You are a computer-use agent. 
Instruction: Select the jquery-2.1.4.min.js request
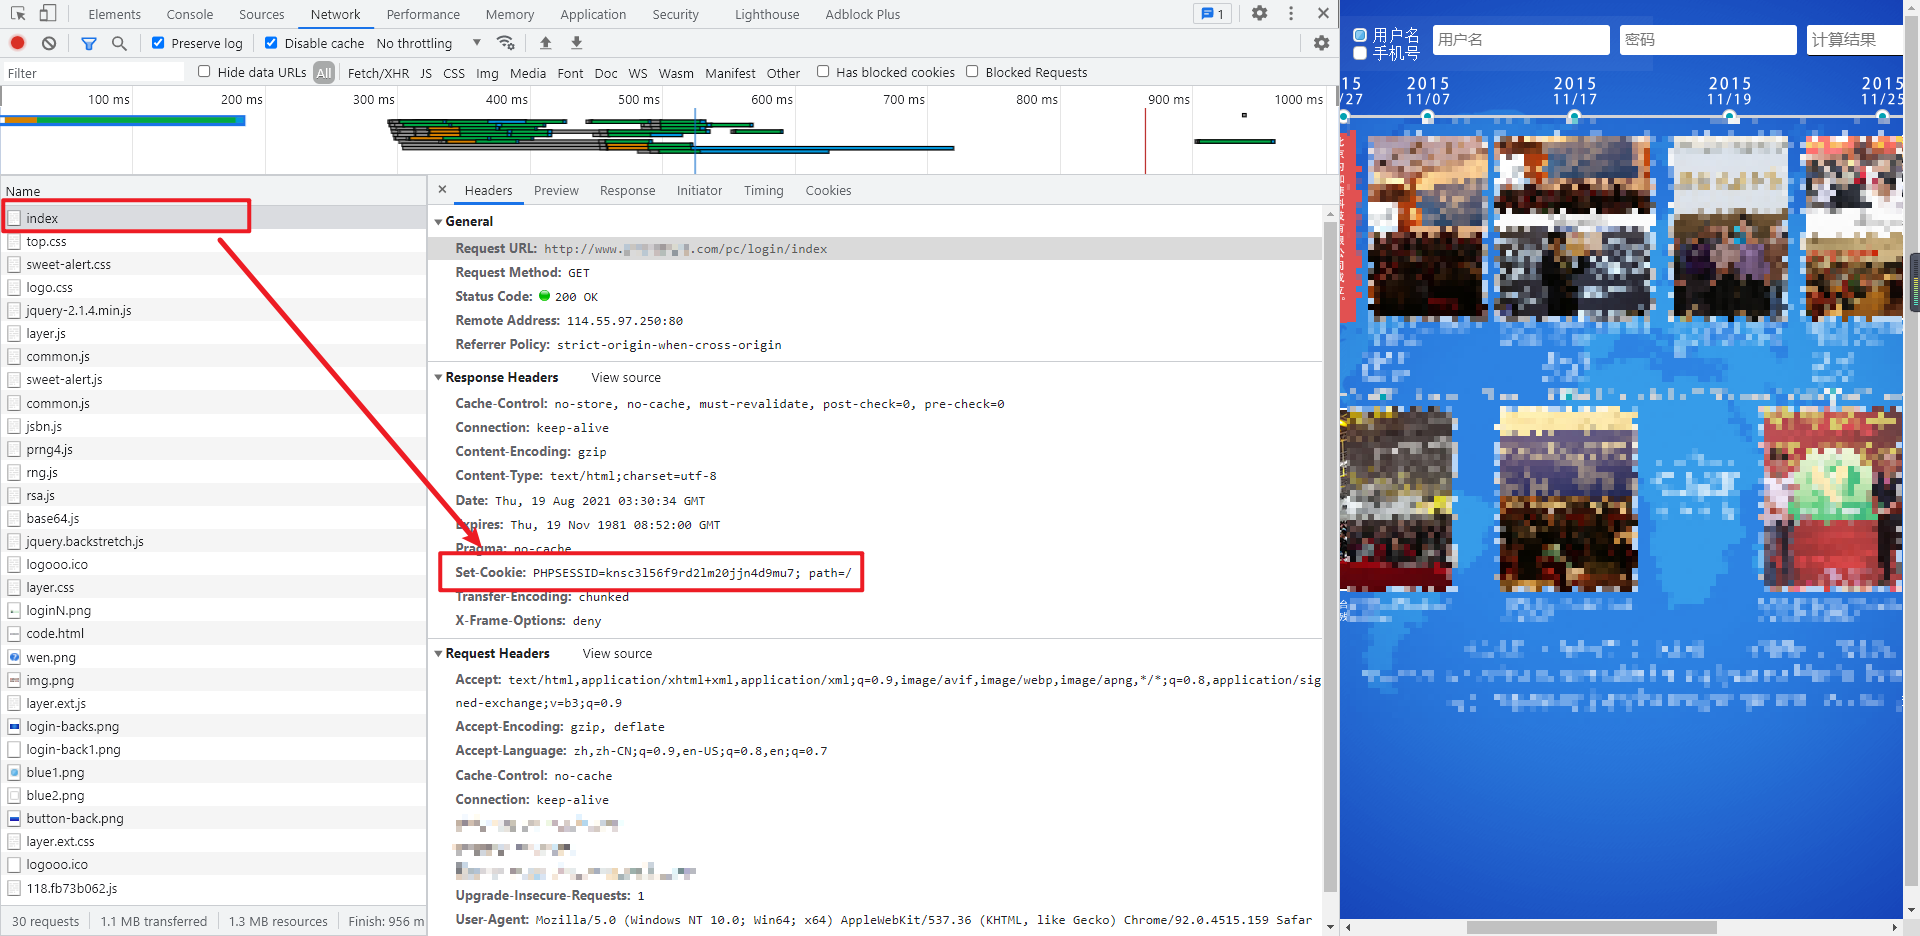[213, 310]
